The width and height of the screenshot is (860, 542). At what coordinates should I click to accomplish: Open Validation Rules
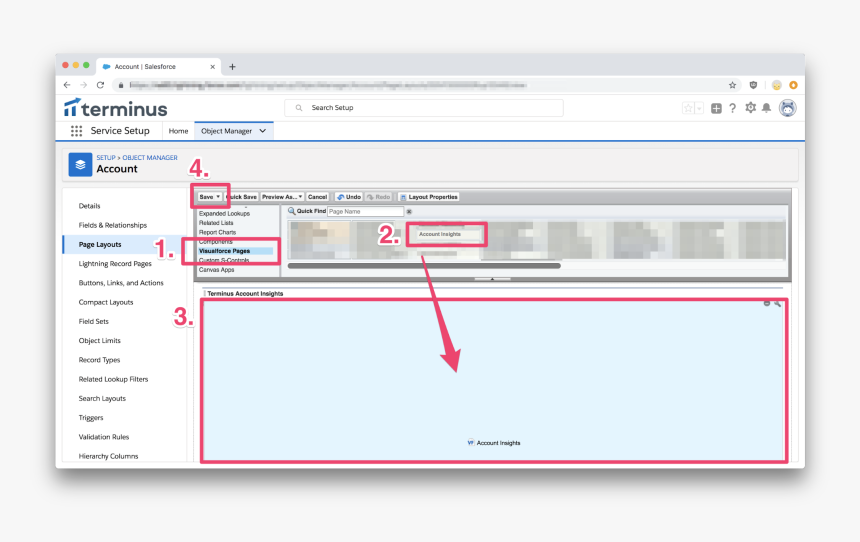pyautogui.click(x=104, y=437)
